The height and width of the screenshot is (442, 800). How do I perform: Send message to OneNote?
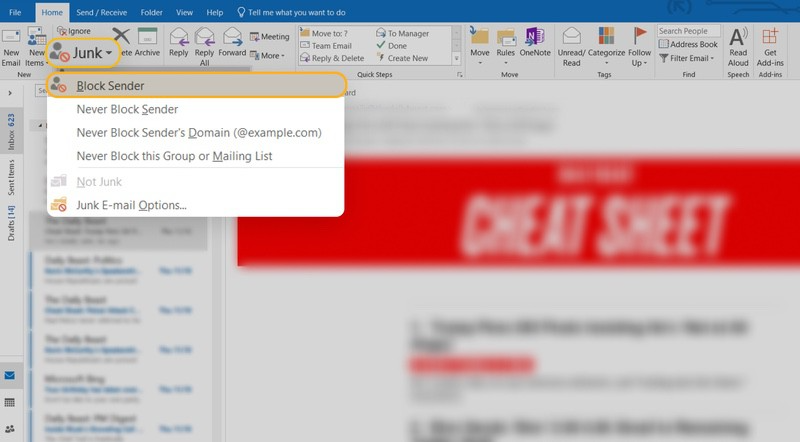(x=535, y=42)
